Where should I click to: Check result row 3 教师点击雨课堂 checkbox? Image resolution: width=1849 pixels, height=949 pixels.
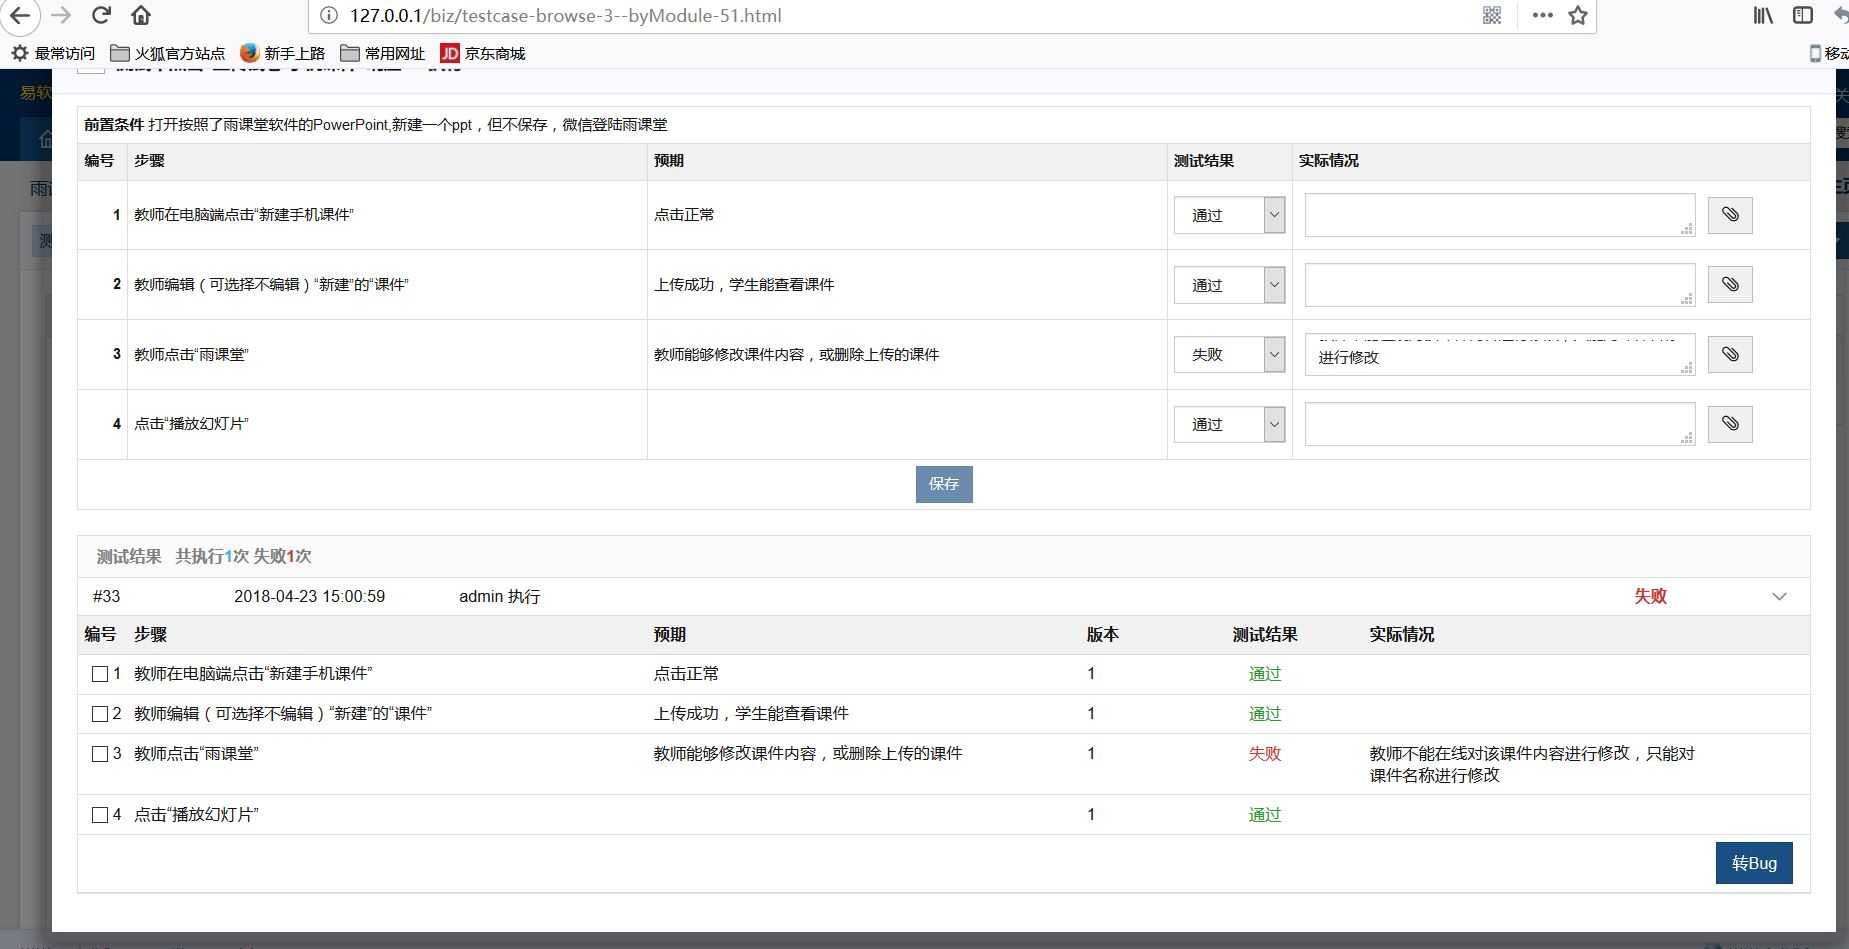pyautogui.click(x=100, y=754)
